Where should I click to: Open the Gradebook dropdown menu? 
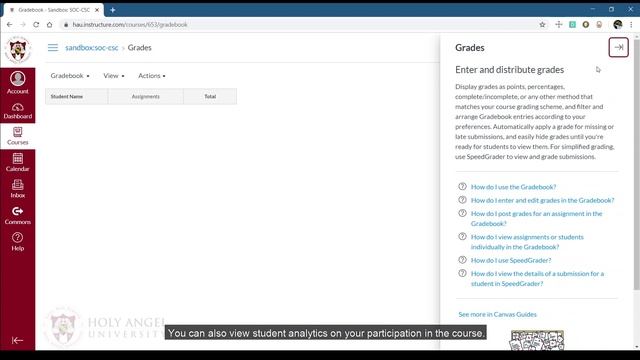(x=70, y=76)
